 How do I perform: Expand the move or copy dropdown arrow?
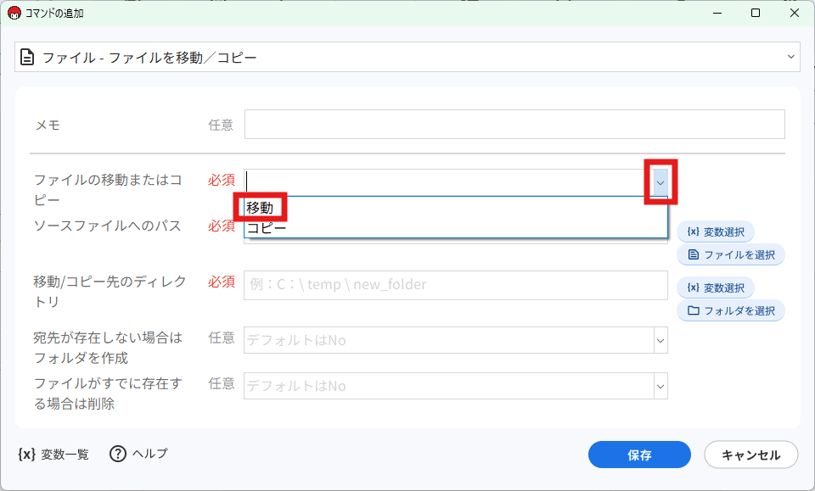[661, 183]
